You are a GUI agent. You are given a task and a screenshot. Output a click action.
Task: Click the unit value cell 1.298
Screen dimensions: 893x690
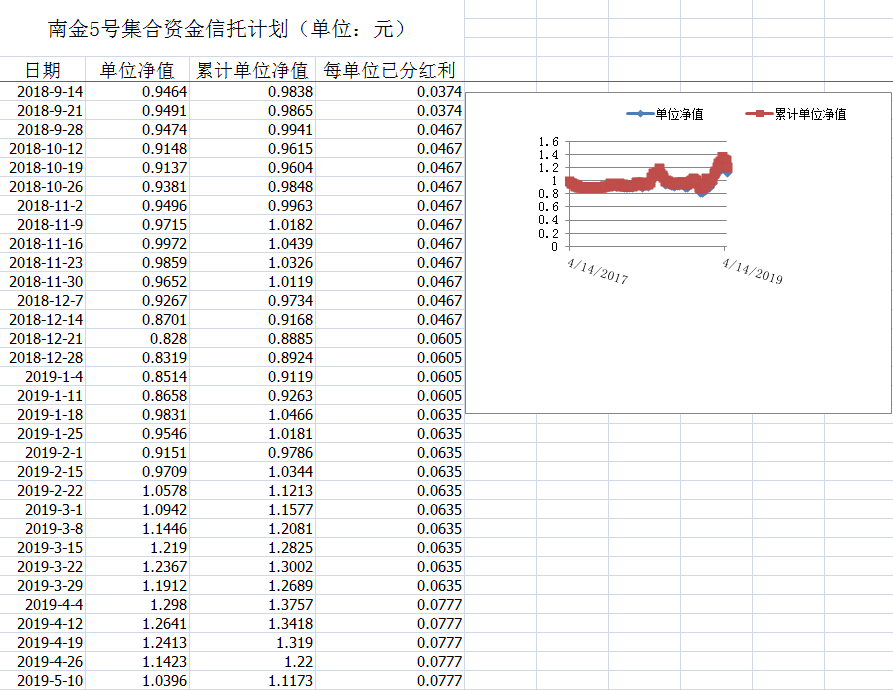pos(137,605)
